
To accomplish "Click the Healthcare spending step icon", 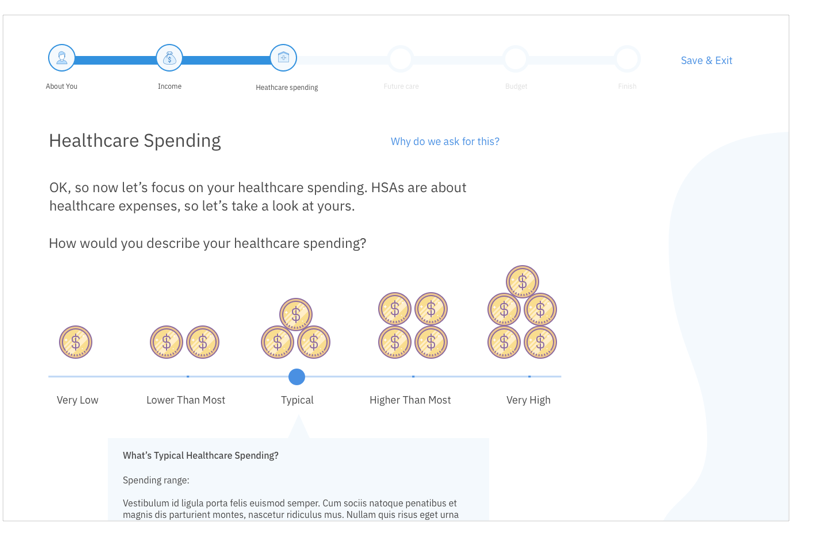I will (x=284, y=58).
